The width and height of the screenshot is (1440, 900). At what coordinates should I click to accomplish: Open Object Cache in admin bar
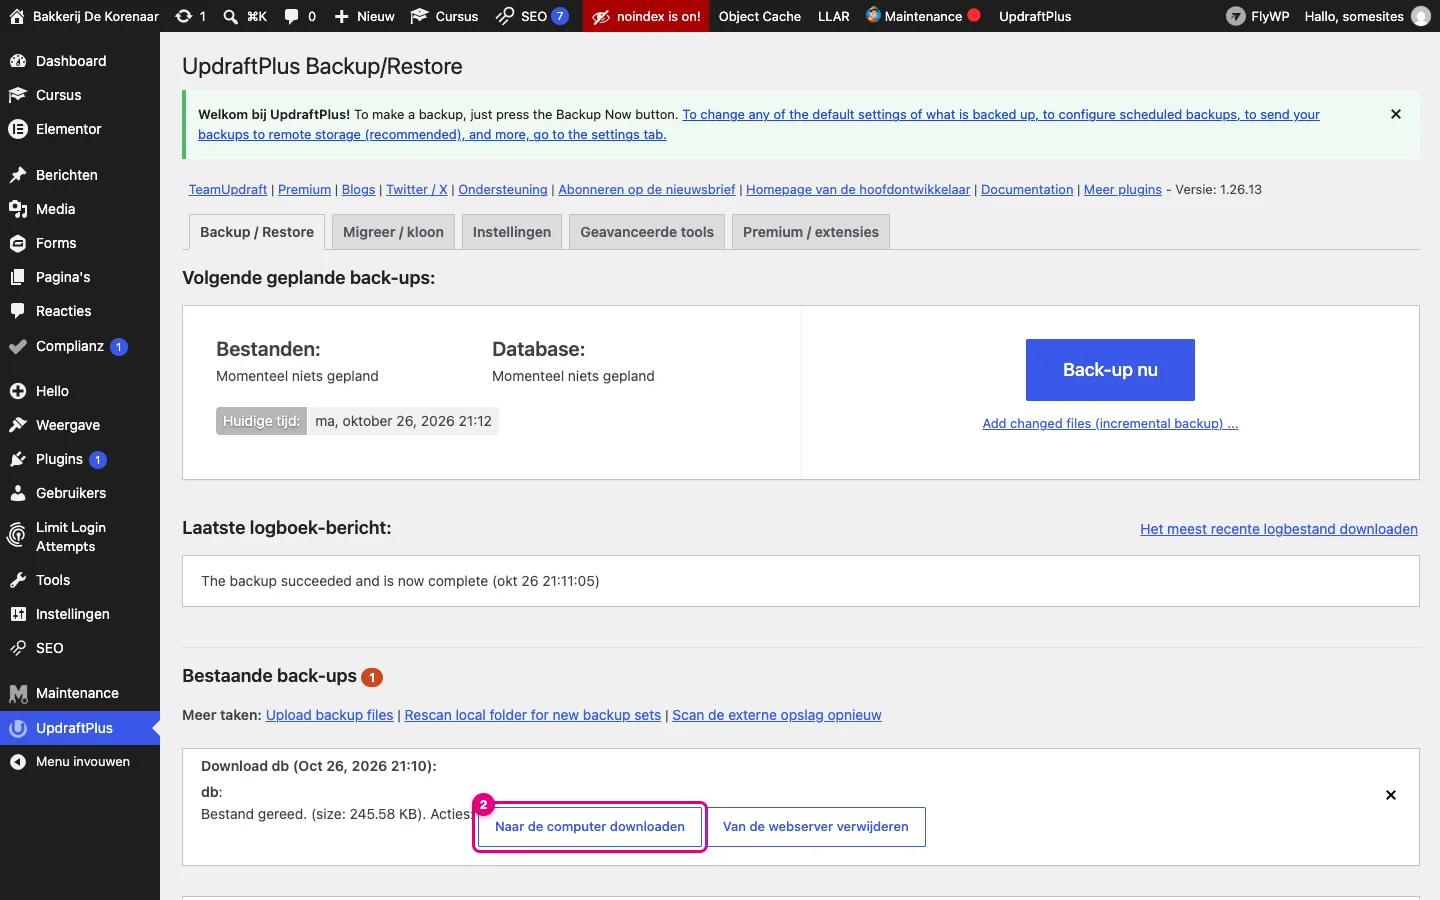(760, 16)
